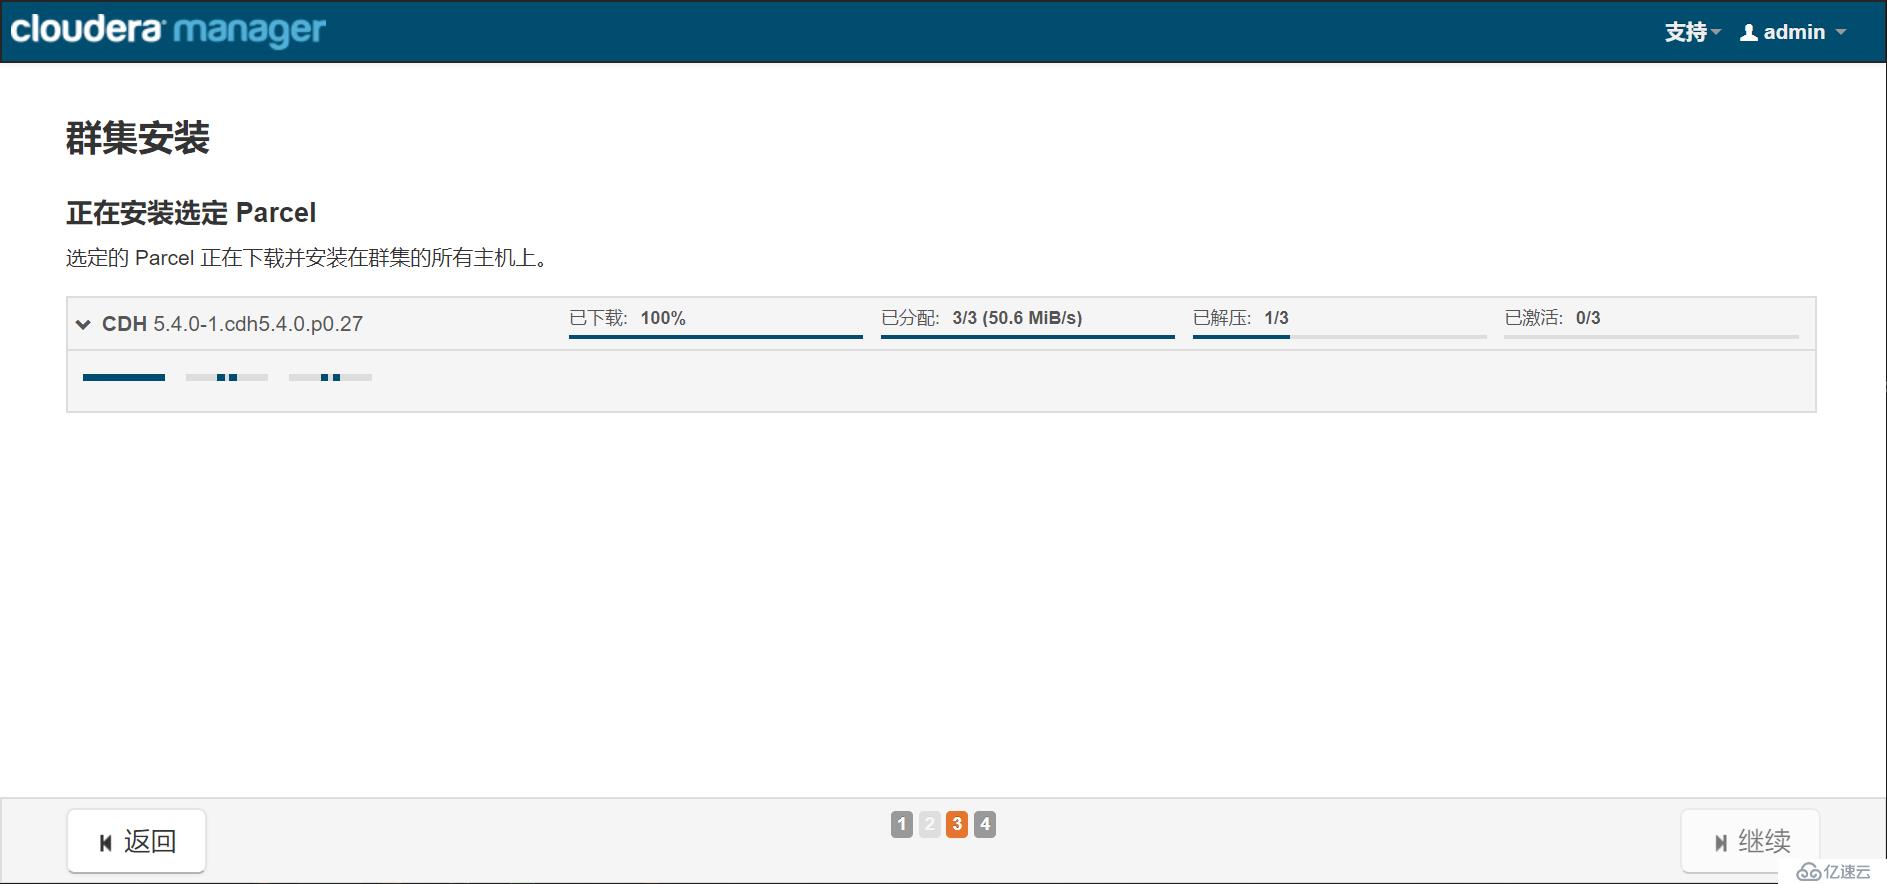Click the 已下载 100% progress bar
Screen dimensions: 1887x884
point(716,337)
